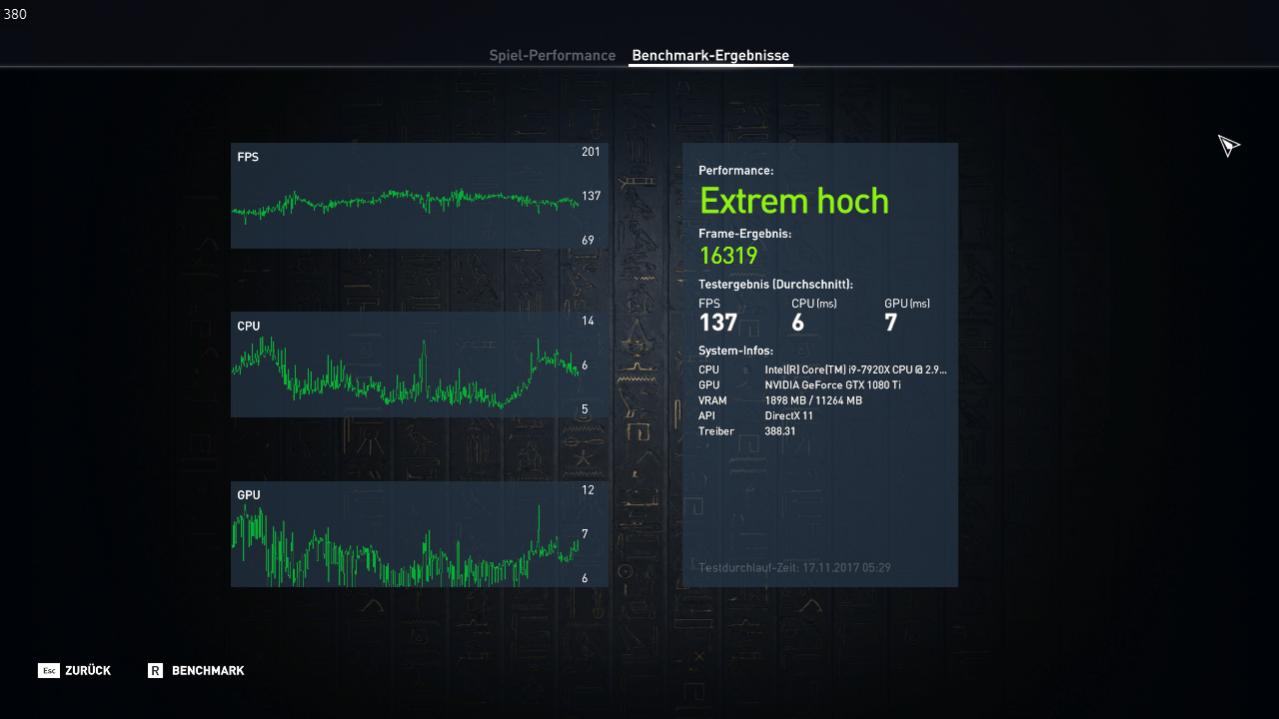The width and height of the screenshot is (1279, 719).
Task: Click the Testdurchlauf-Zeit timestamp
Action: coord(795,568)
